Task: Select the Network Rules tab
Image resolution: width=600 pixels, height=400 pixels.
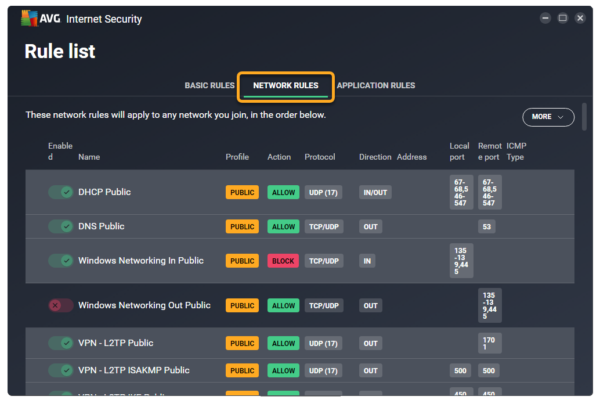Action: click(x=285, y=86)
